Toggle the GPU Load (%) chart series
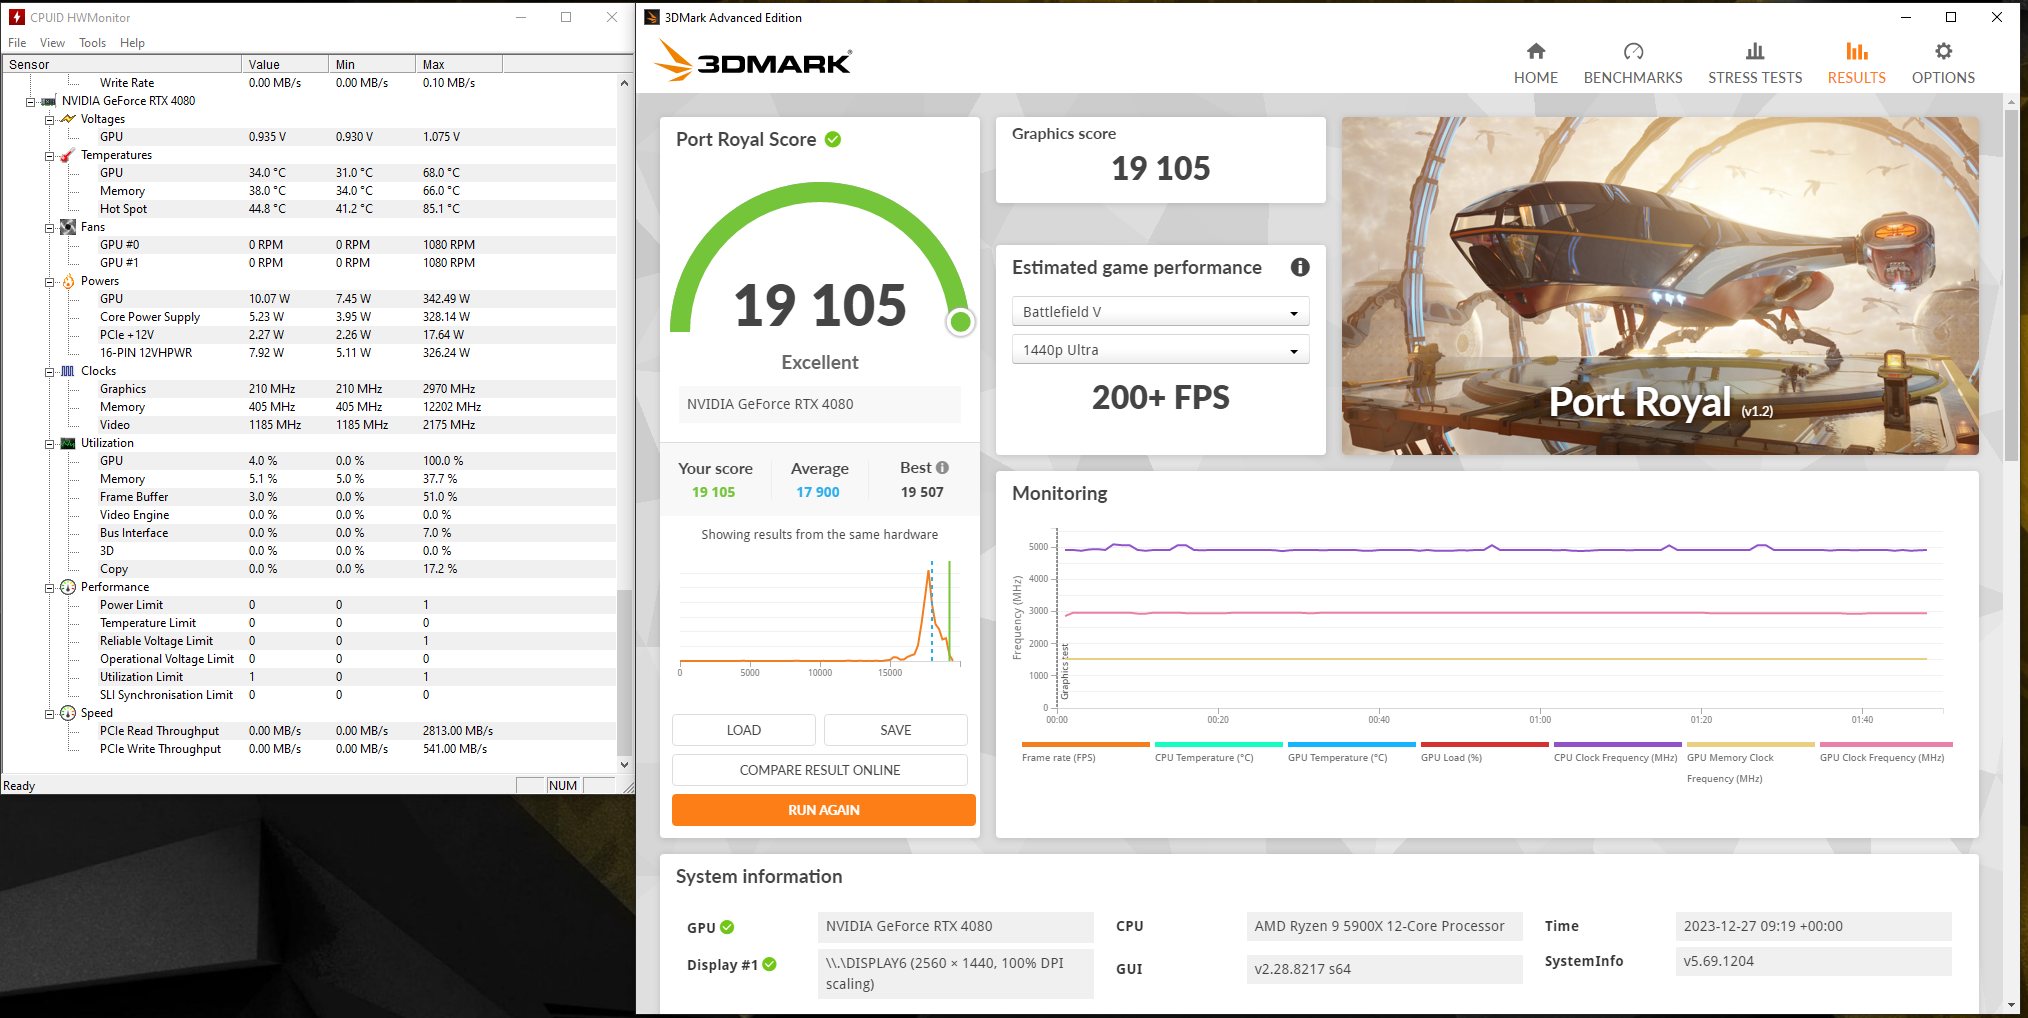Screen dimensions: 2028x1018 (x=1485, y=751)
